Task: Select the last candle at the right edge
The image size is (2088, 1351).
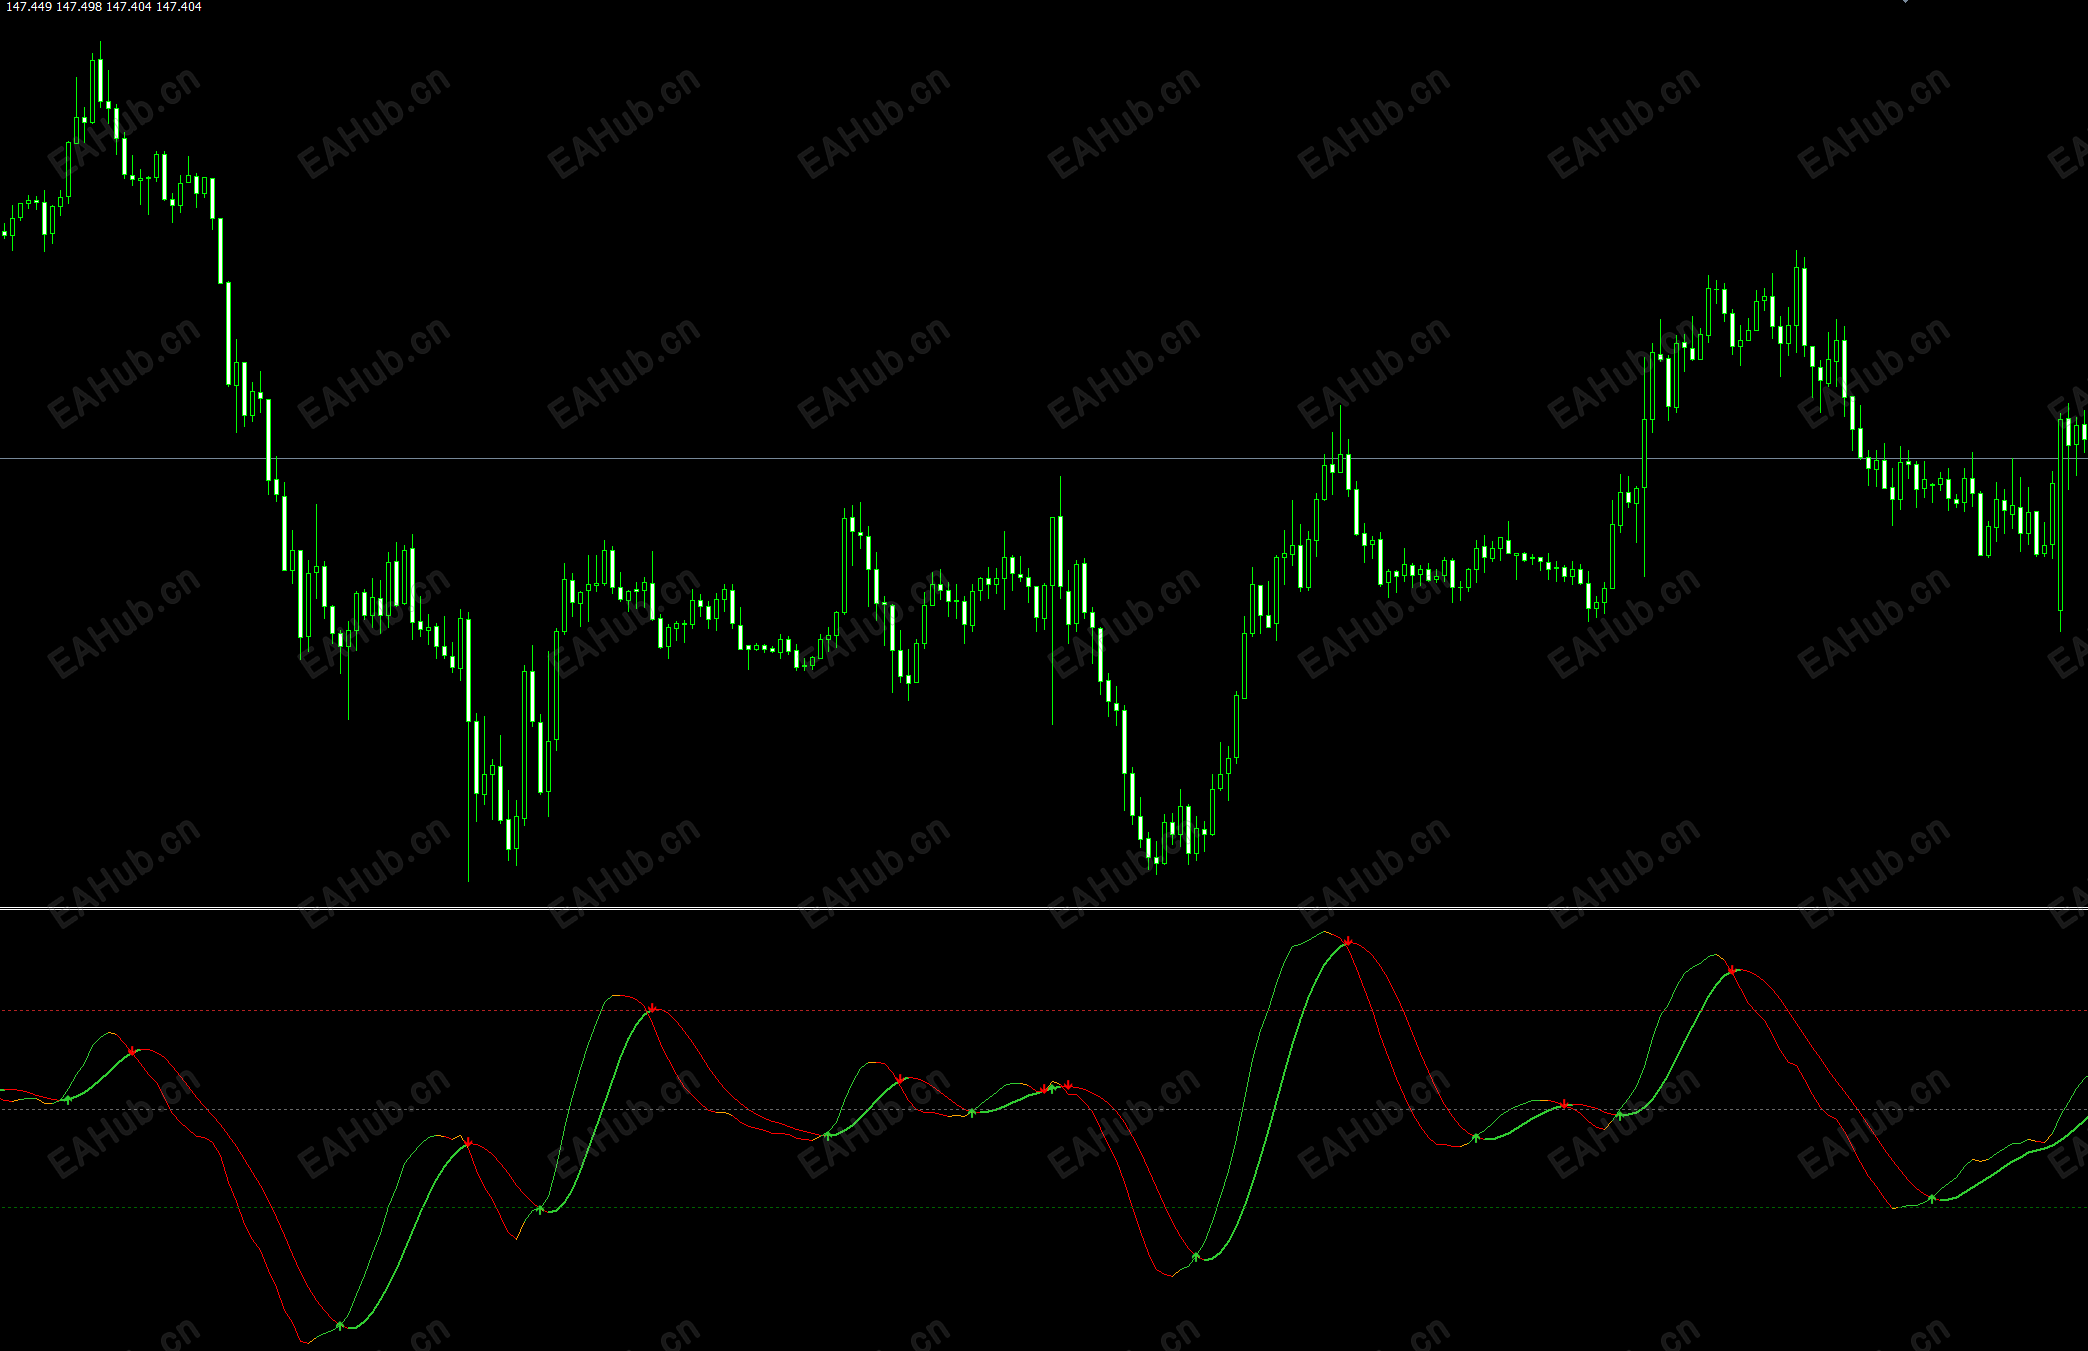Action: point(2084,432)
